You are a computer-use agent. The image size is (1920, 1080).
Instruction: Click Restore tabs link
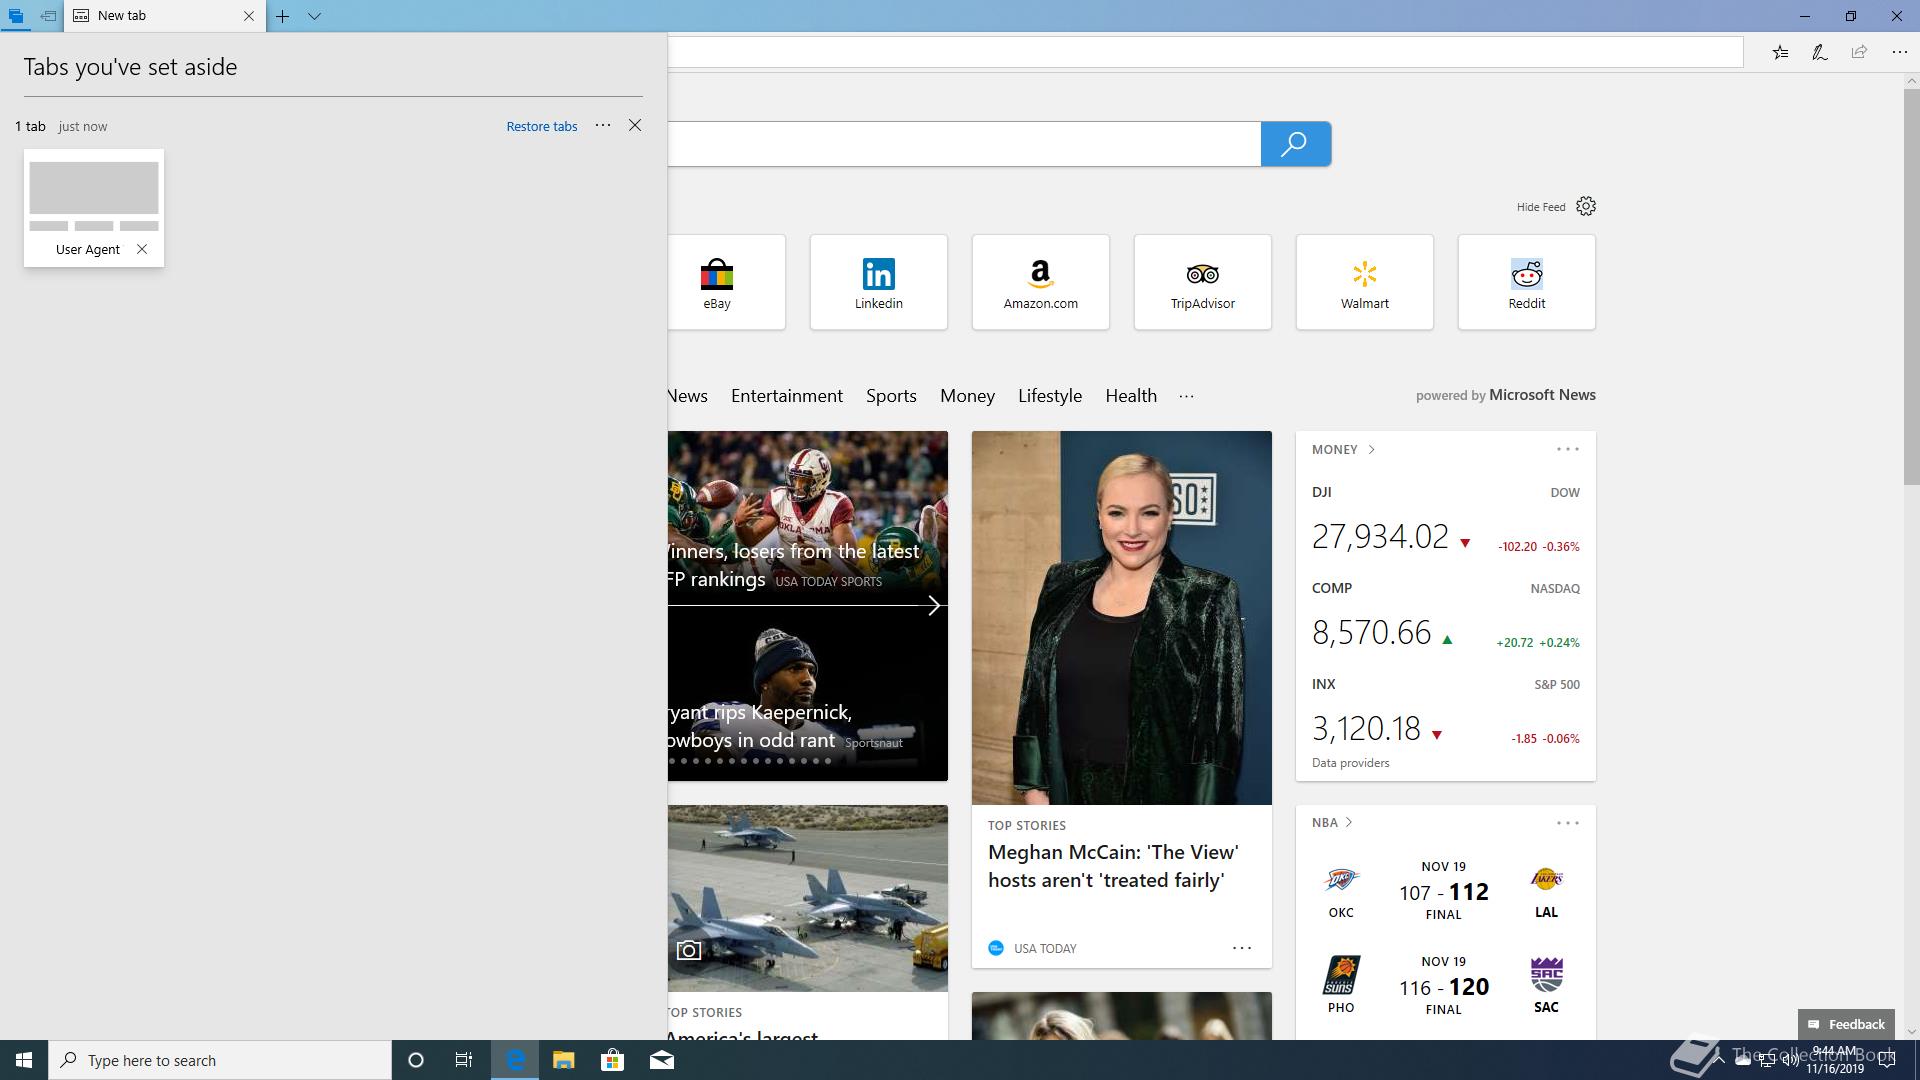point(542,126)
